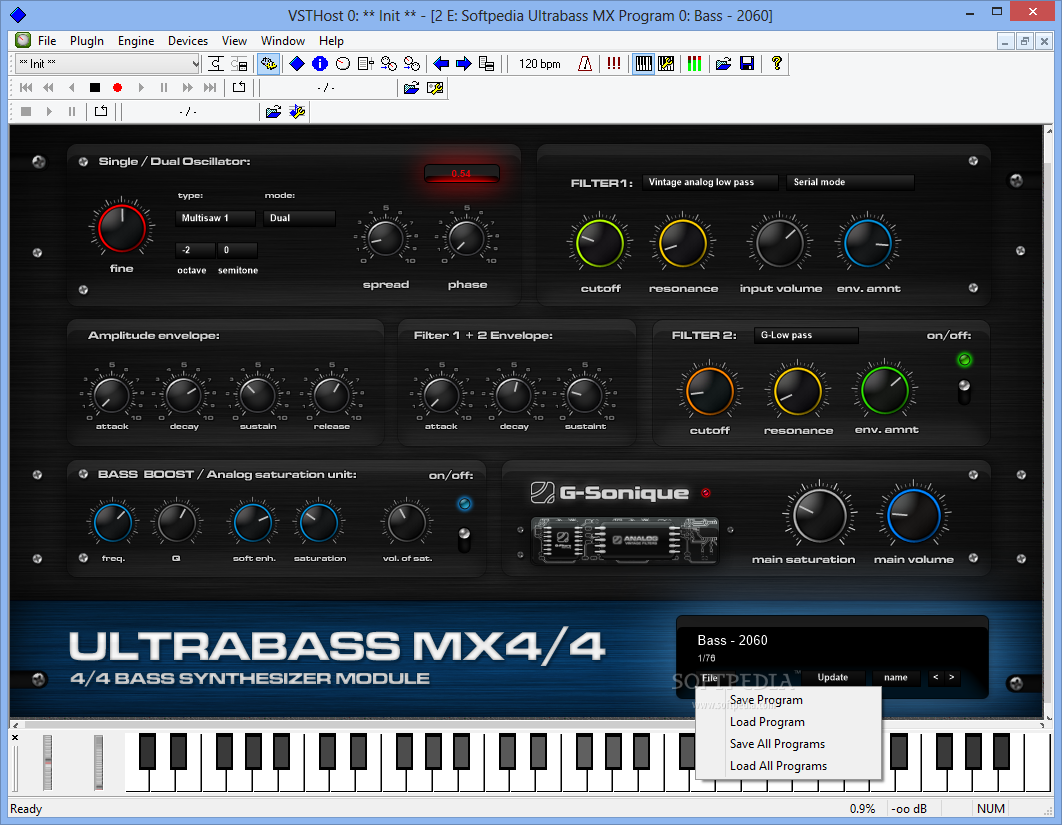Click the wrench configure icon in the third row
This screenshot has width=1062, height=825.
point(297,112)
